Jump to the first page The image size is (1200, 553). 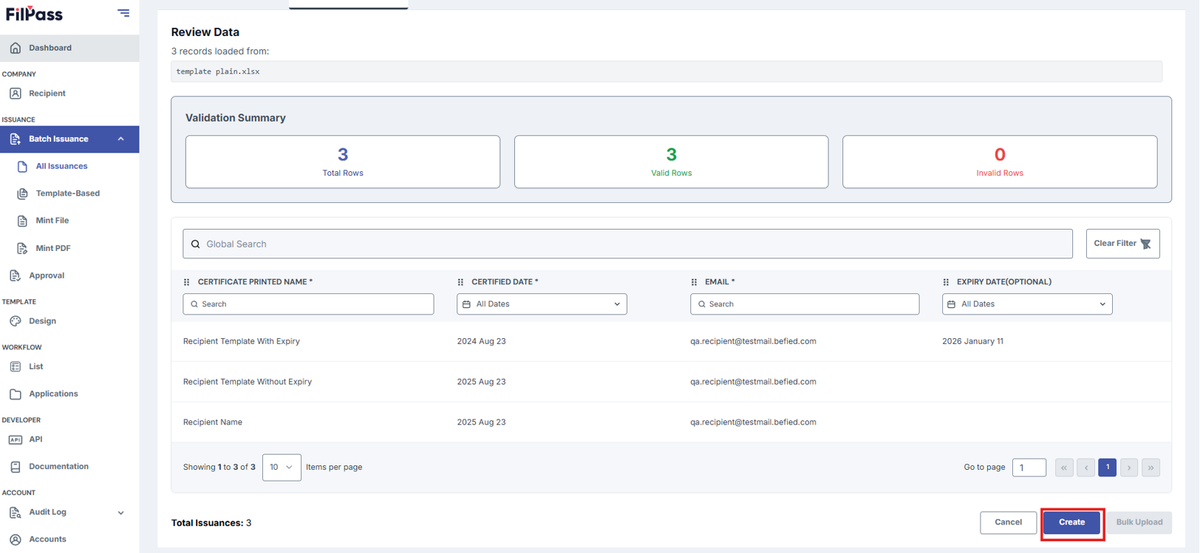click(x=1064, y=467)
